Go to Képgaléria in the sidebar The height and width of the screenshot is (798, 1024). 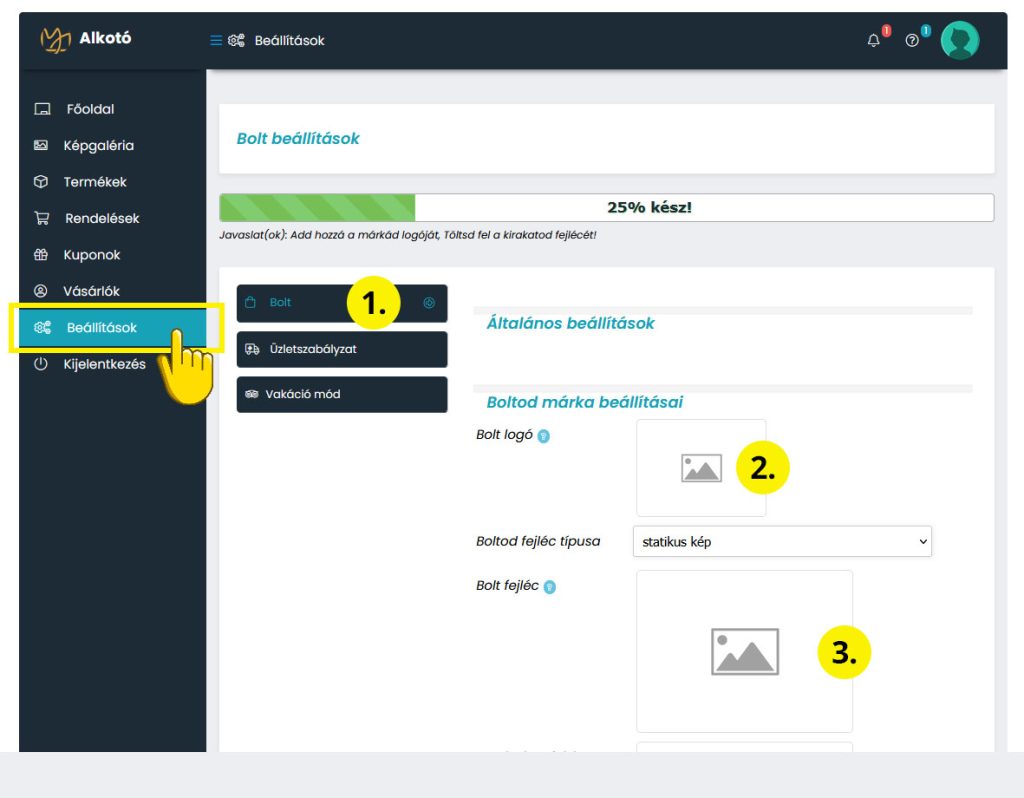[98, 145]
